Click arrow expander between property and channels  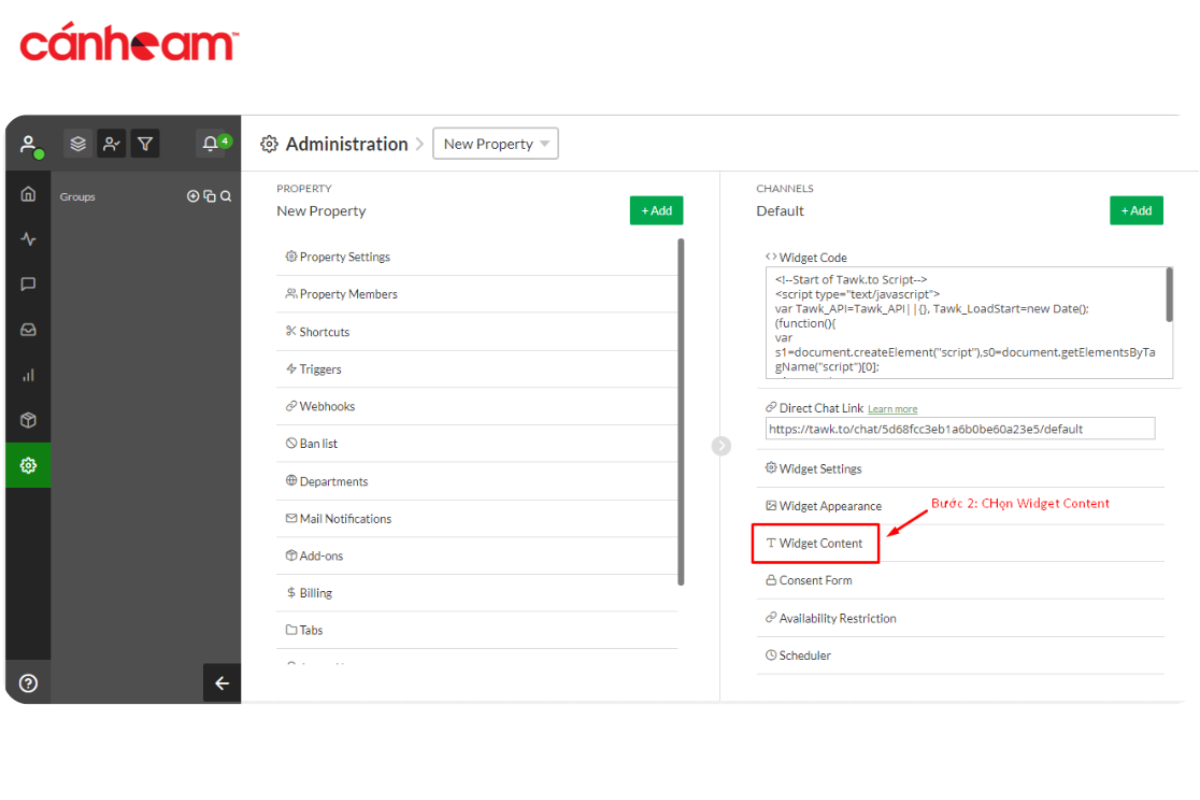click(721, 446)
